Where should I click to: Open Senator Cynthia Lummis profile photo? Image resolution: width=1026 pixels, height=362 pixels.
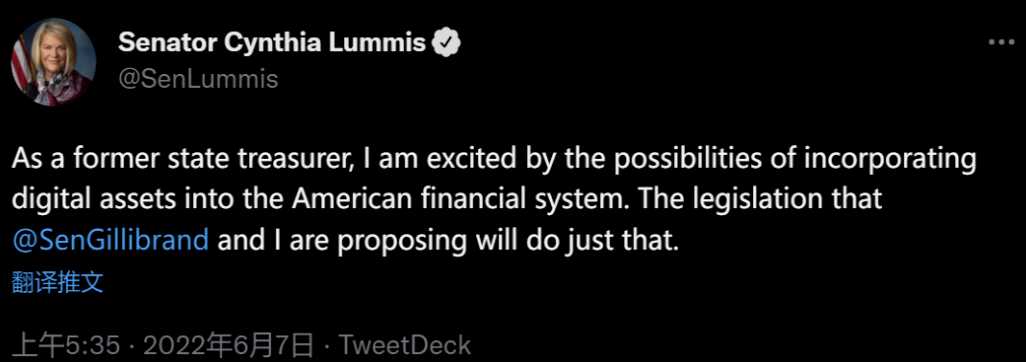tap(53, 62)
